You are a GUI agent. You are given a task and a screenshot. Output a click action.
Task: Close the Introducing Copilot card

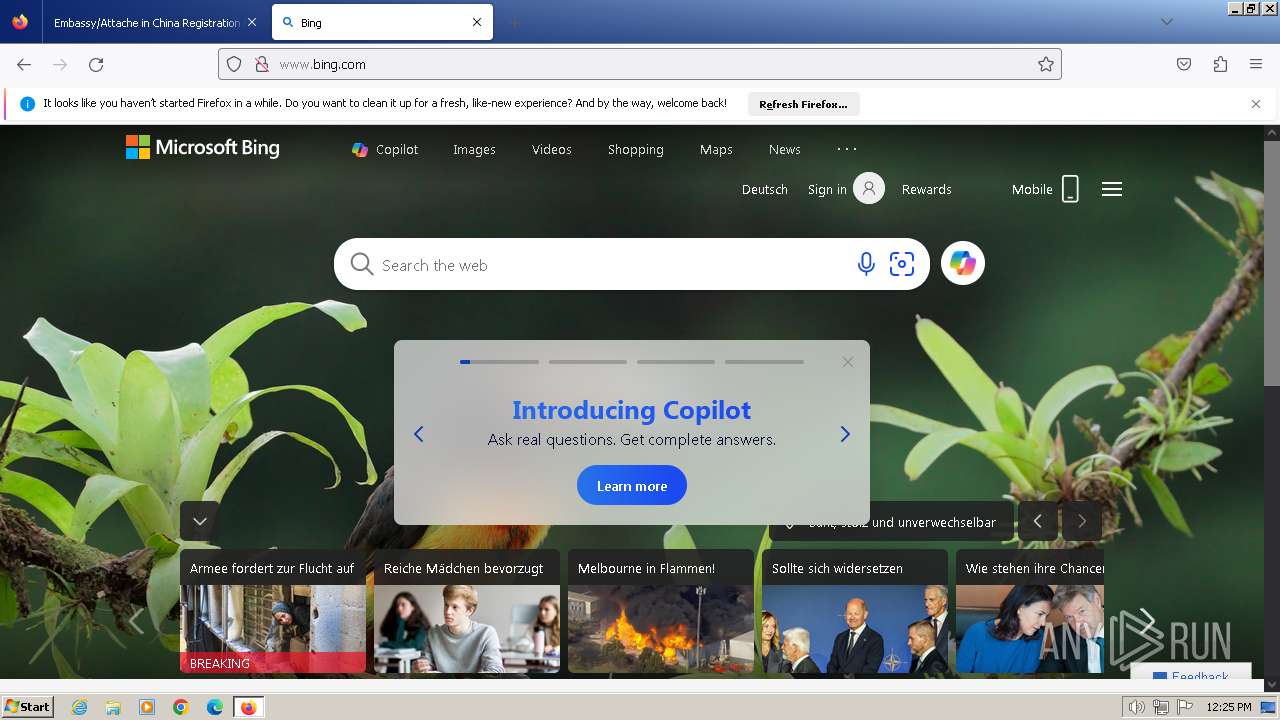point(848,362)
